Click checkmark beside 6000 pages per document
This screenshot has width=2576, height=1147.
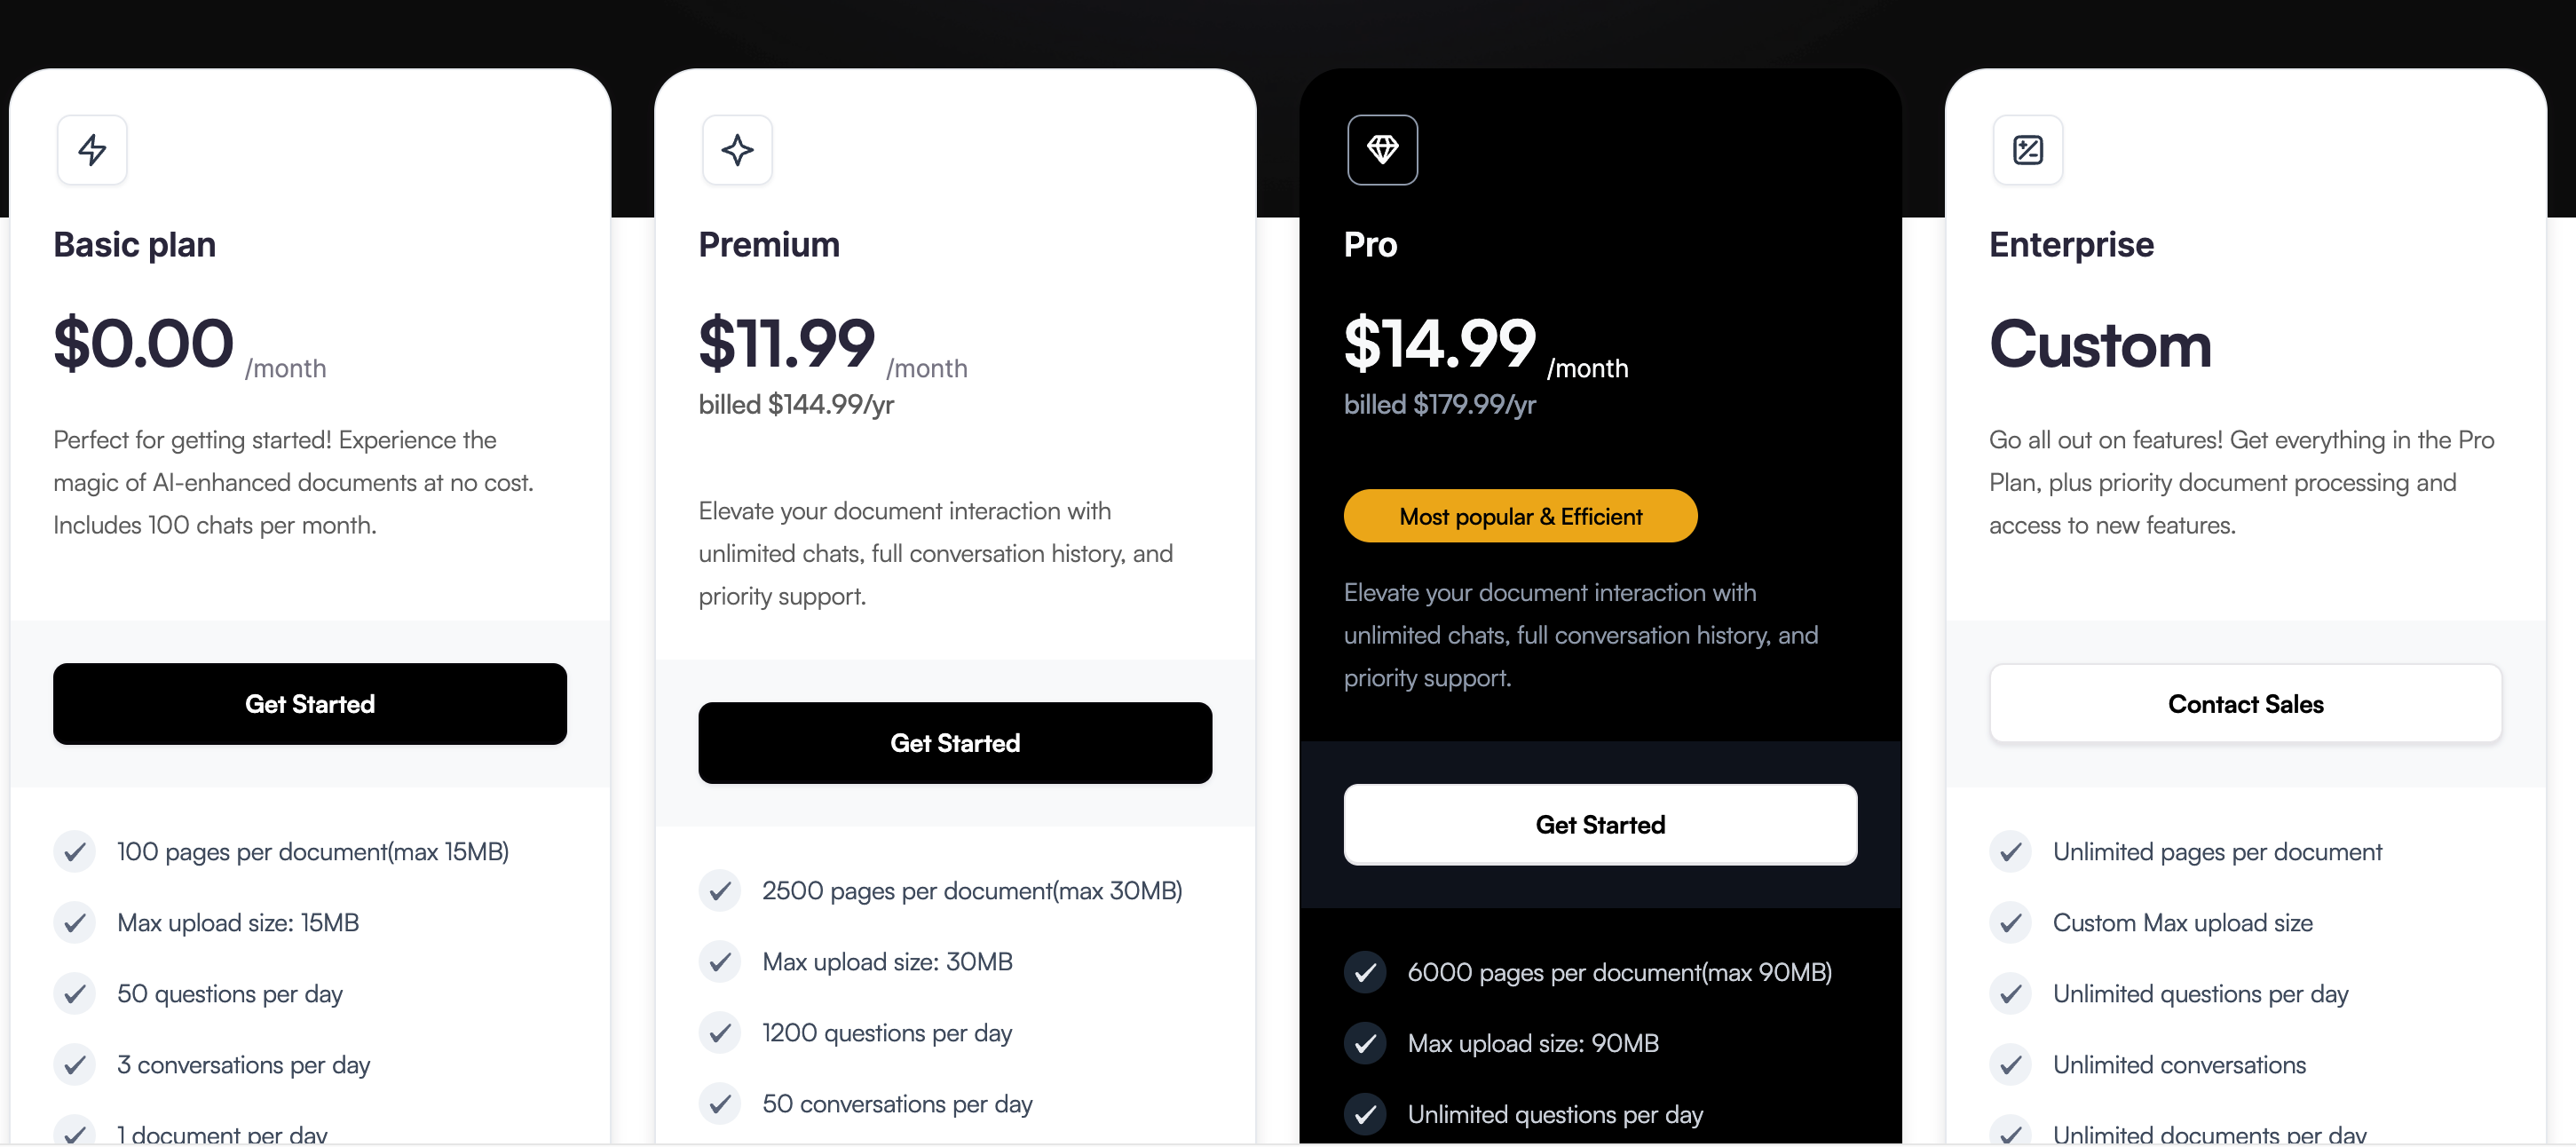(1364, 972)
